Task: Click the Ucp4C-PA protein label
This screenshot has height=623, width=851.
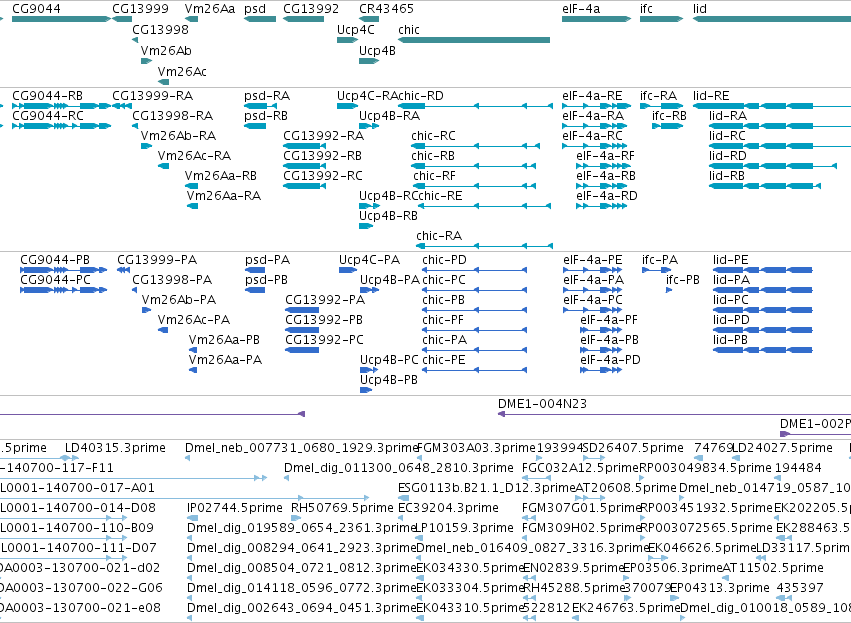Action: coord(370,260)
